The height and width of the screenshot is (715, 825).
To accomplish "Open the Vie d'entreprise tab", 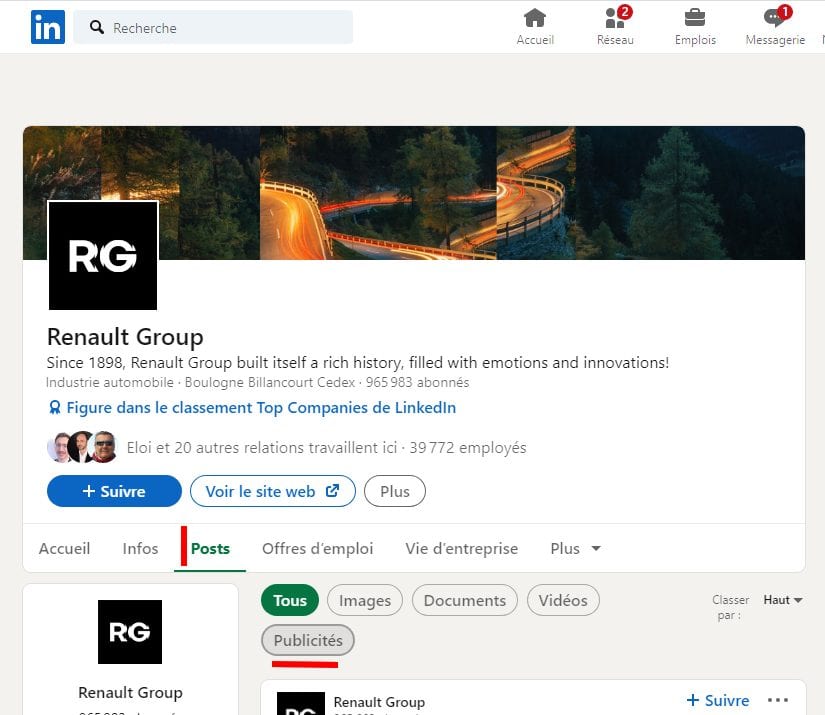I will coord(461,548).
